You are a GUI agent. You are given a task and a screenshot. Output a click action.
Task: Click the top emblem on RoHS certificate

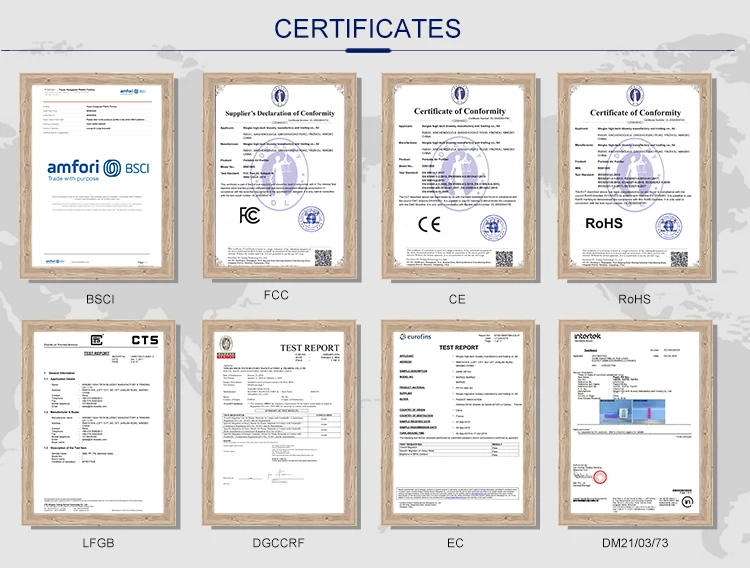[635, 95]
